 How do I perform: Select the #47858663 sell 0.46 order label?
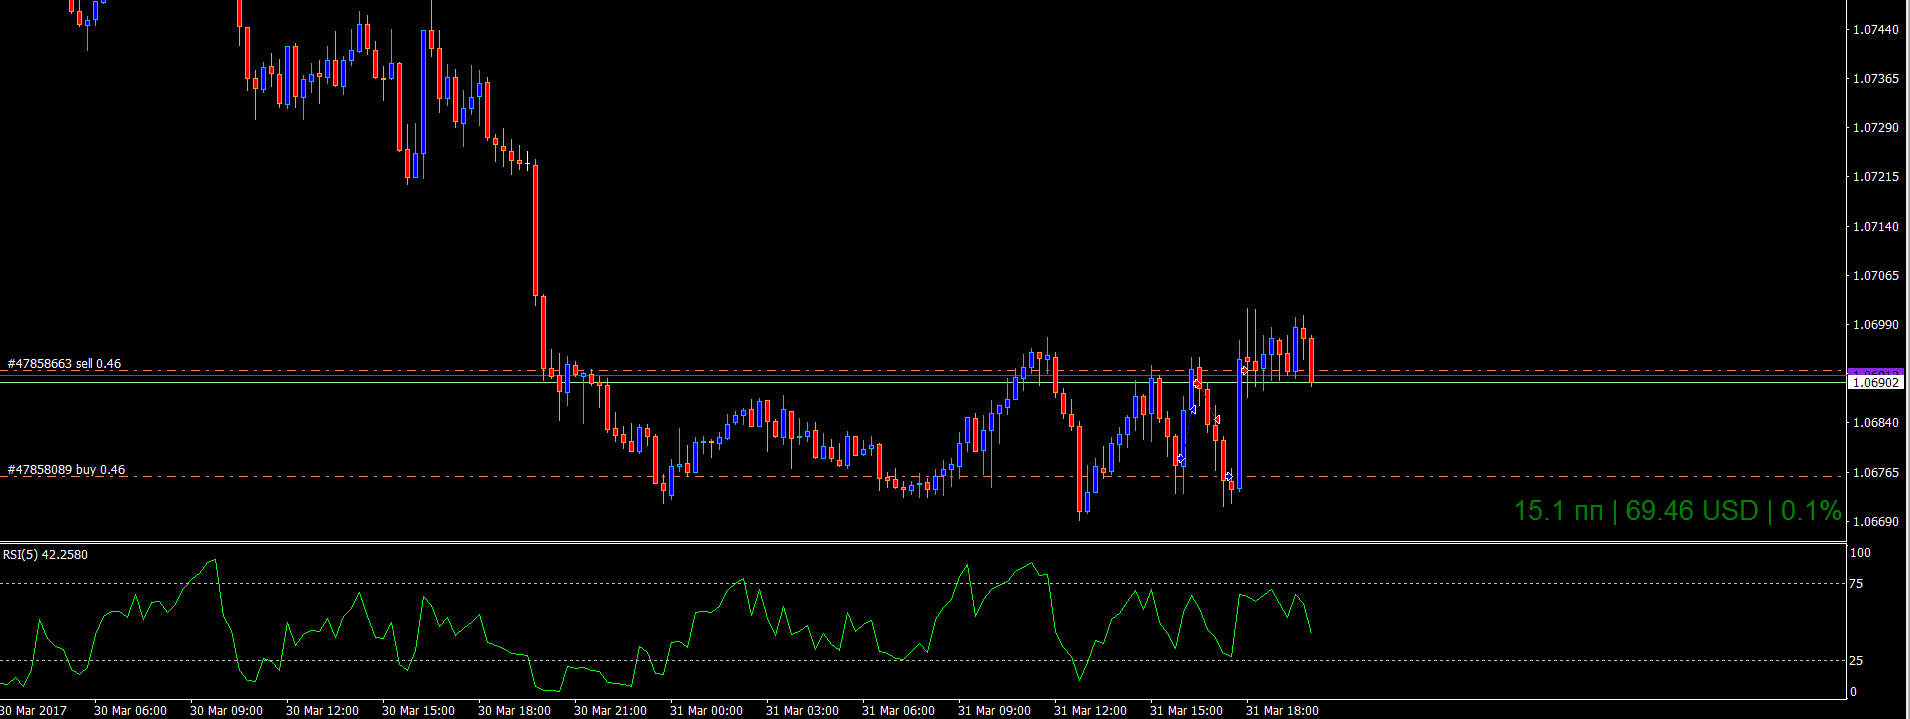point(64,364)
